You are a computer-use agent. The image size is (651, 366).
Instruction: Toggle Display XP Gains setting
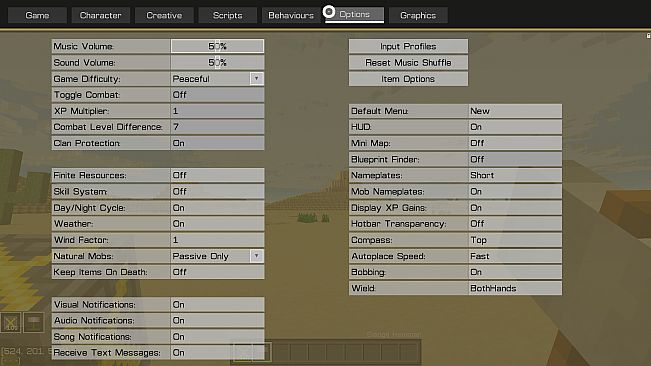tap(515, 208)
